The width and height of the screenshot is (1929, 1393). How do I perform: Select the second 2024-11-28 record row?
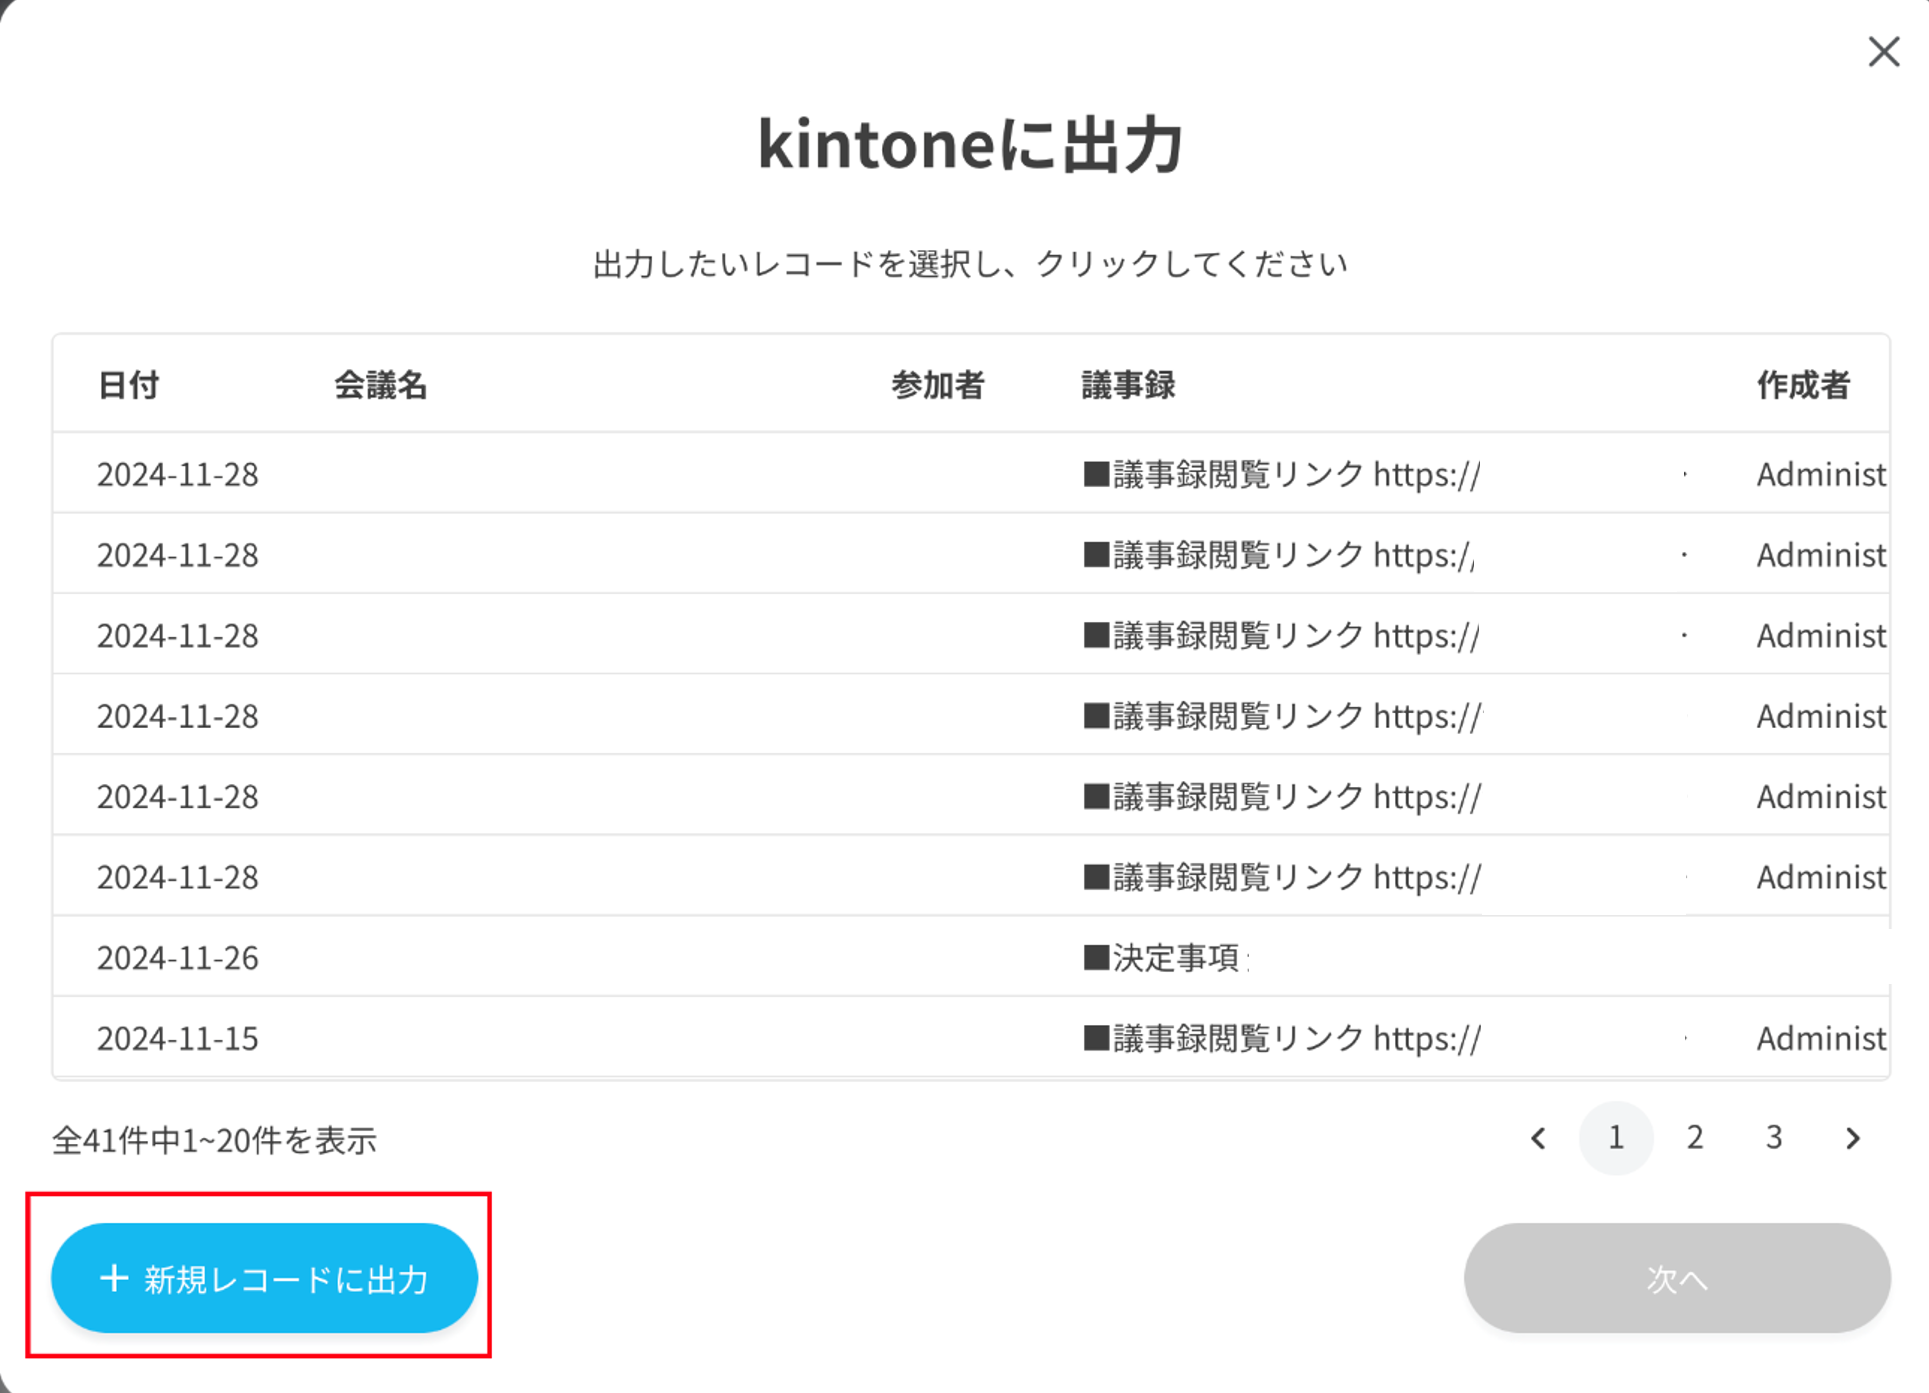tap(971, 554)
